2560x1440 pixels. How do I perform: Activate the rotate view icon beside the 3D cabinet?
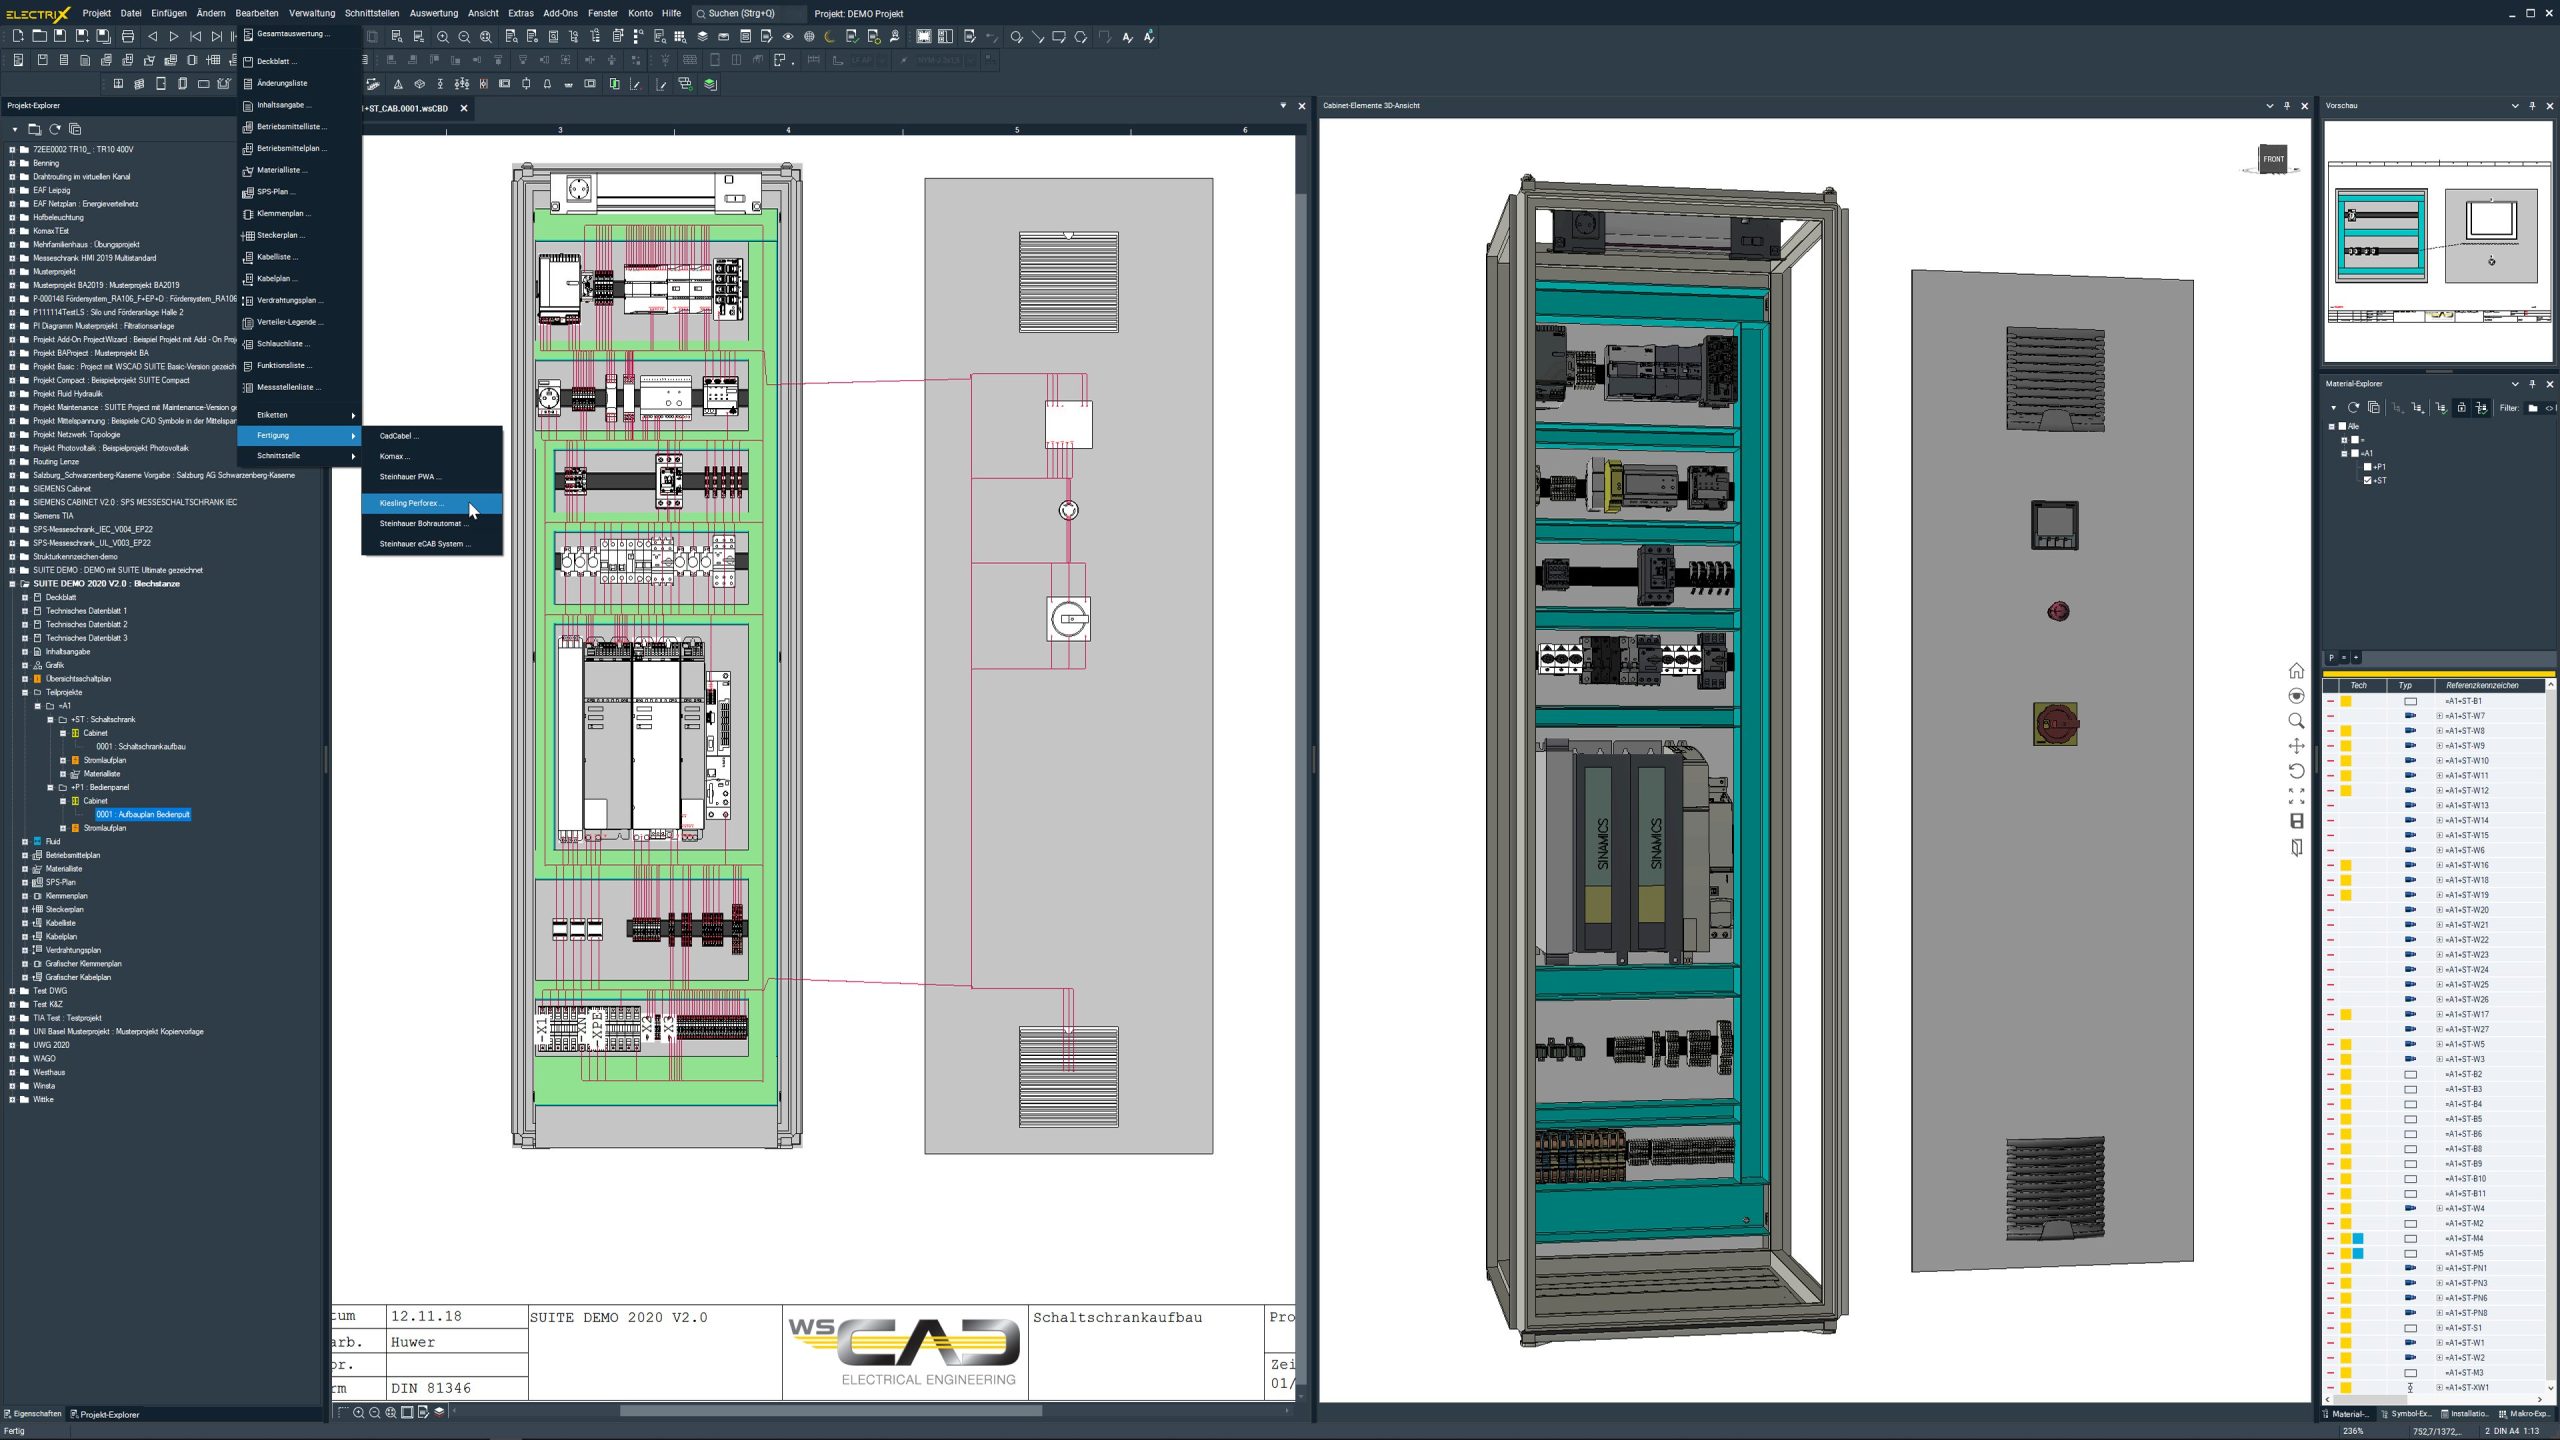[2297, 769]
